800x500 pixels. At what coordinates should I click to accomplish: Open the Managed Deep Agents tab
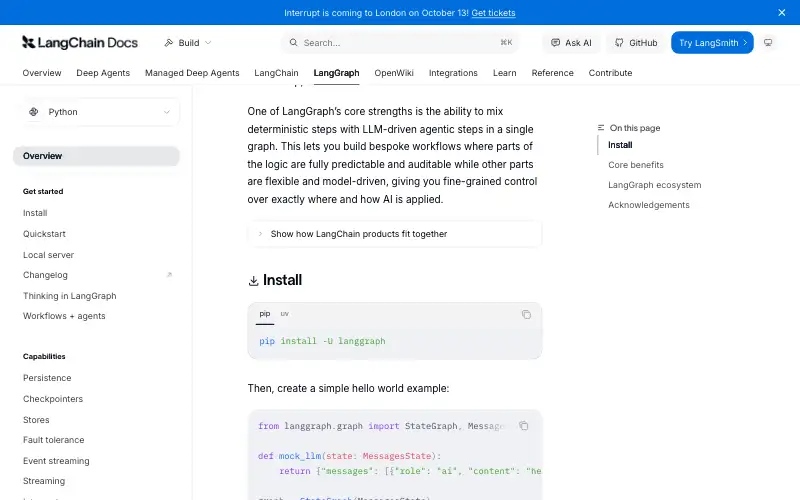pos(192,73)
